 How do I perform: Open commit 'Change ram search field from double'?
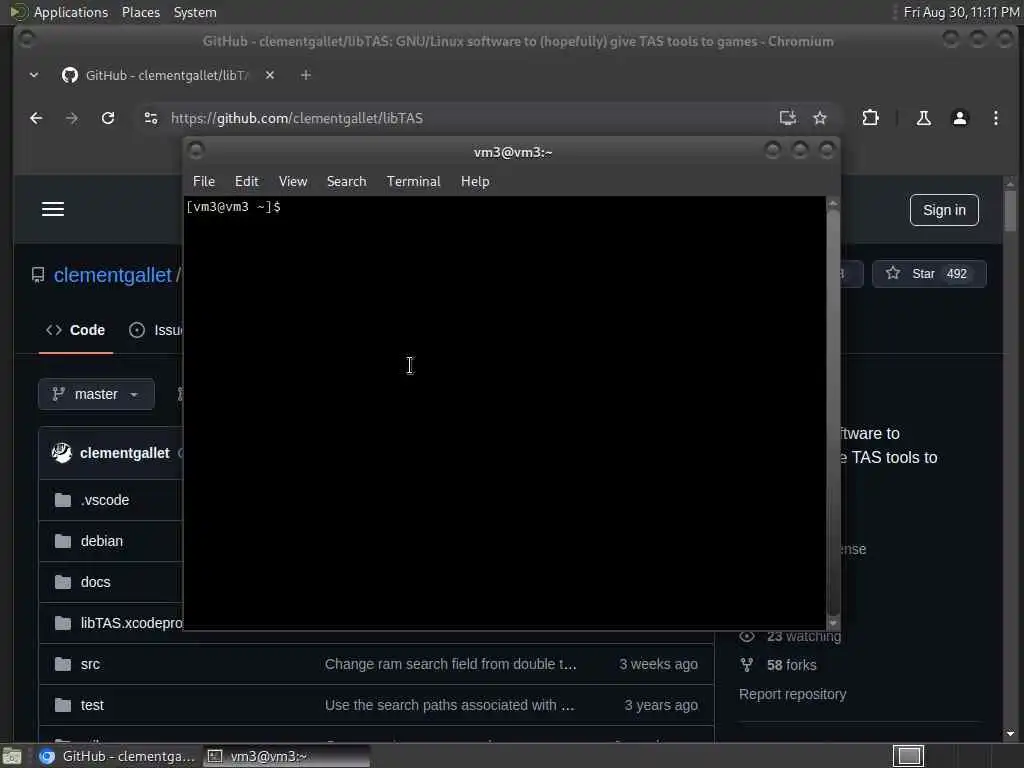(451, 664)
